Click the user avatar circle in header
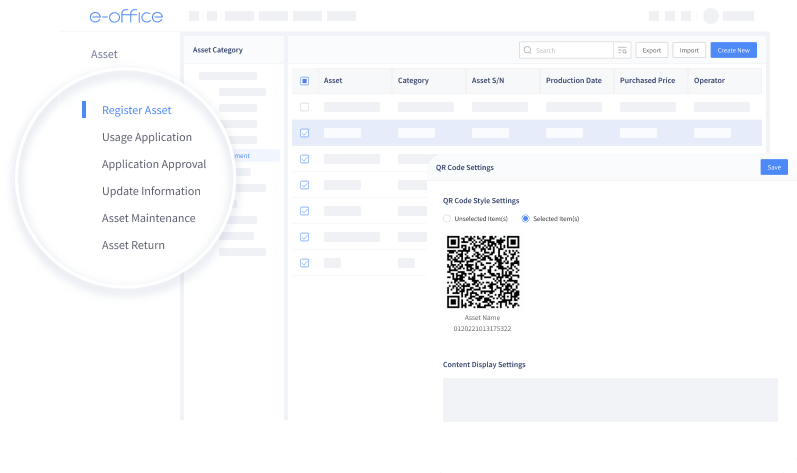The height and width of the screenshot is (473, 797). tap(711, 16)
